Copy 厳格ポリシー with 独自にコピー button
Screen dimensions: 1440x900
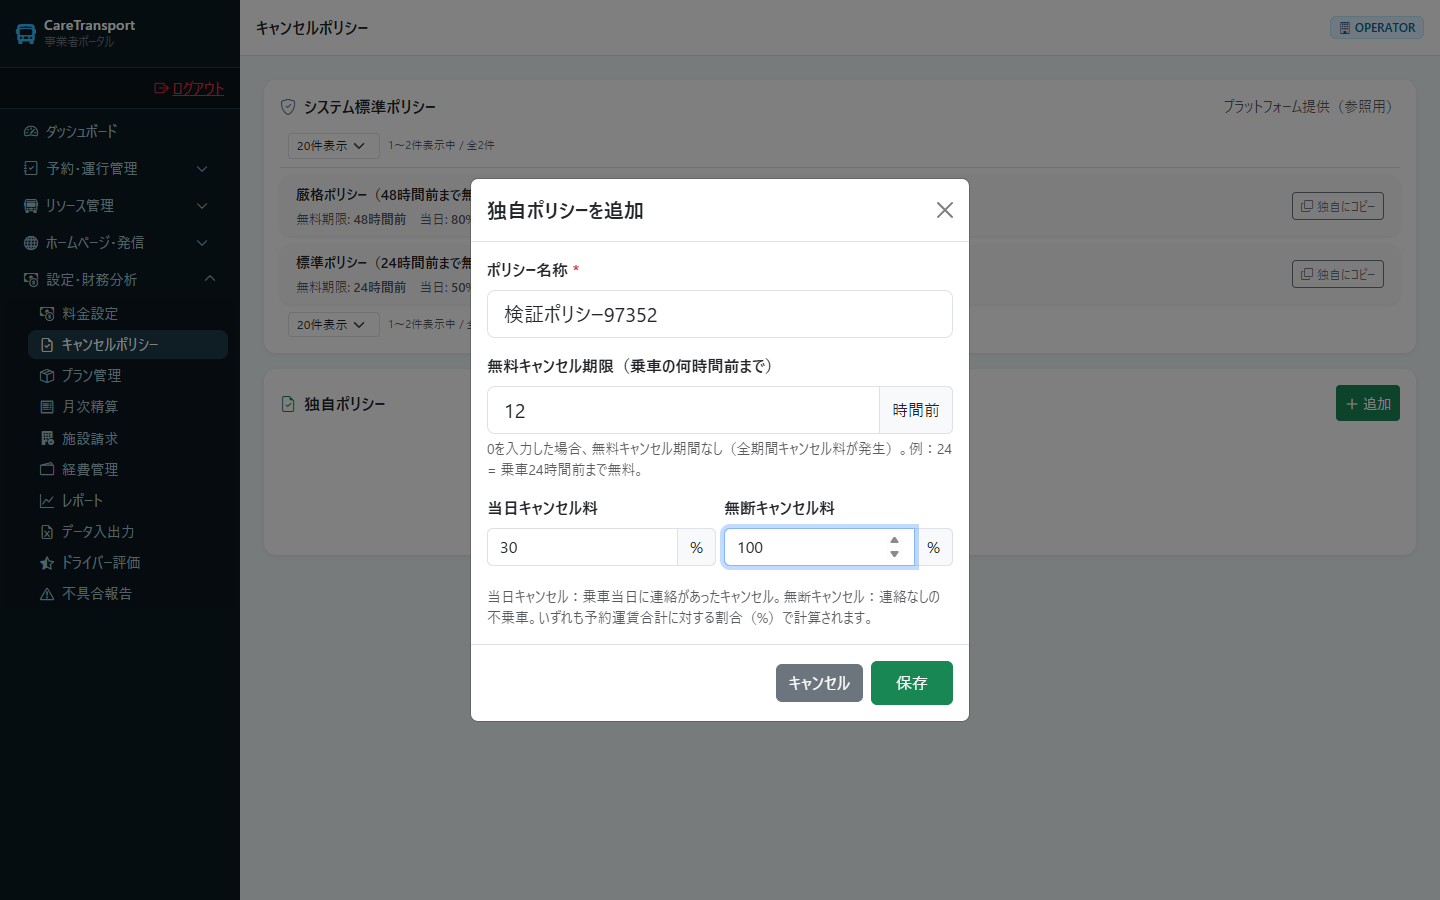1338,206
